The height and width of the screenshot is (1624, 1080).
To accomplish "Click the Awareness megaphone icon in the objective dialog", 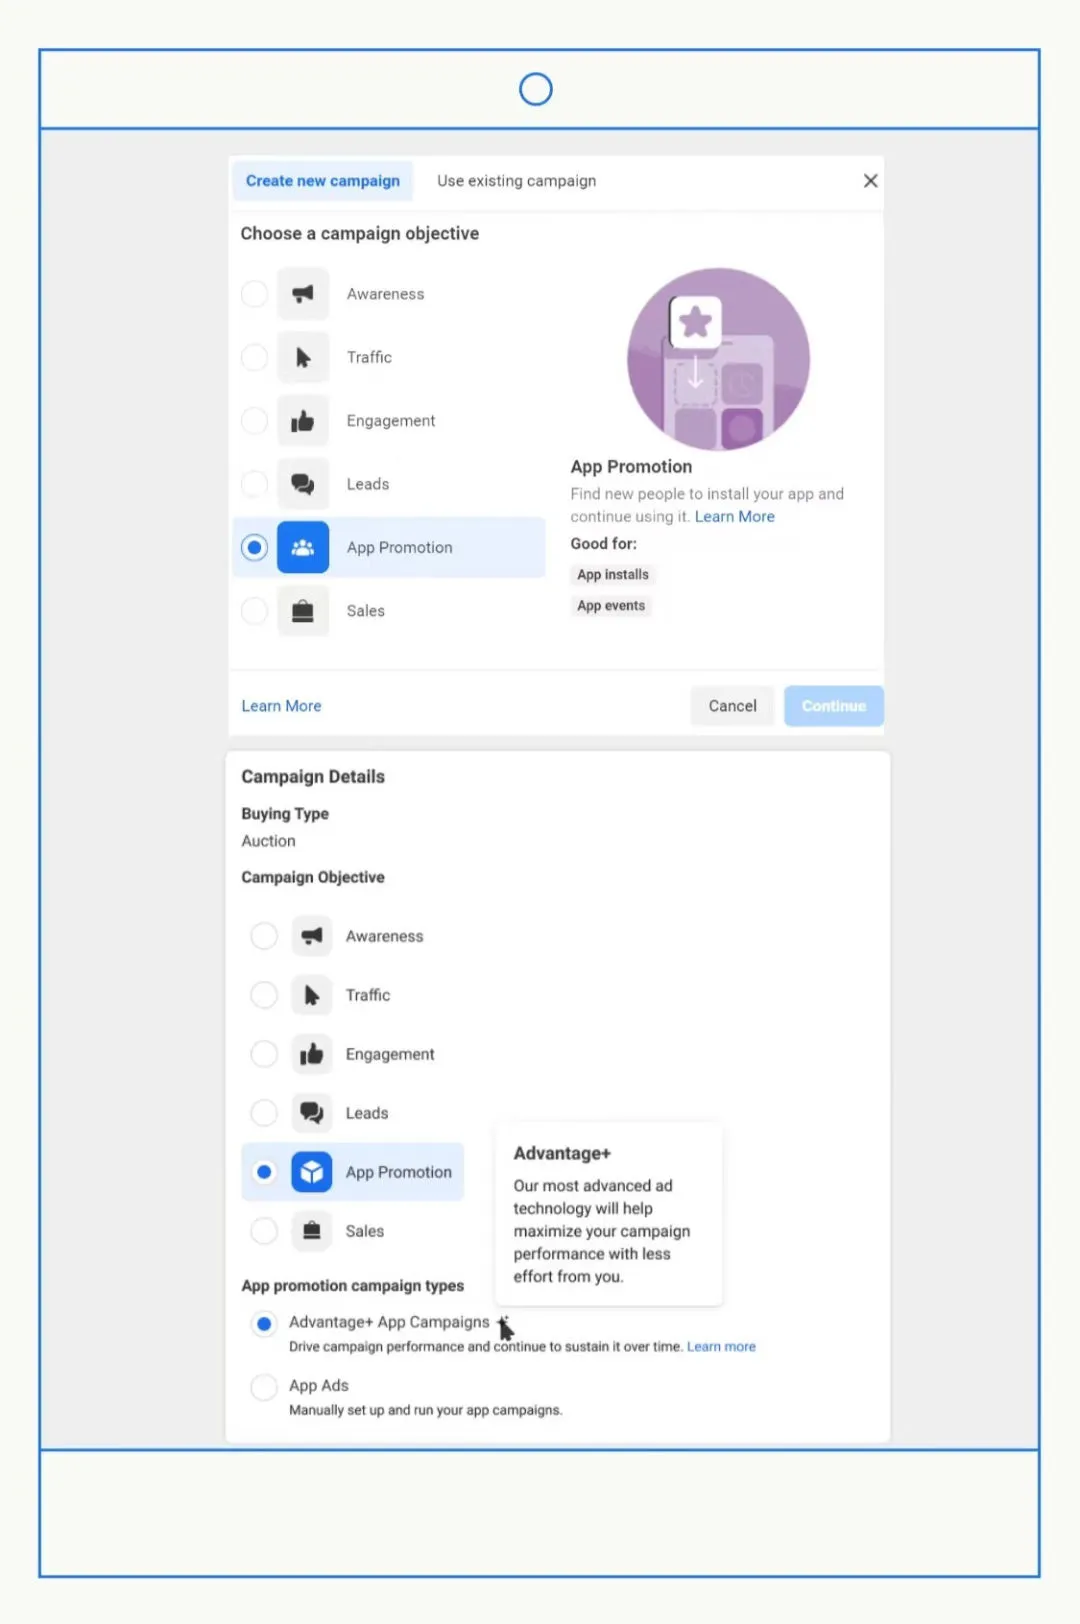I will pyautogui.click(x=303, y=294).
